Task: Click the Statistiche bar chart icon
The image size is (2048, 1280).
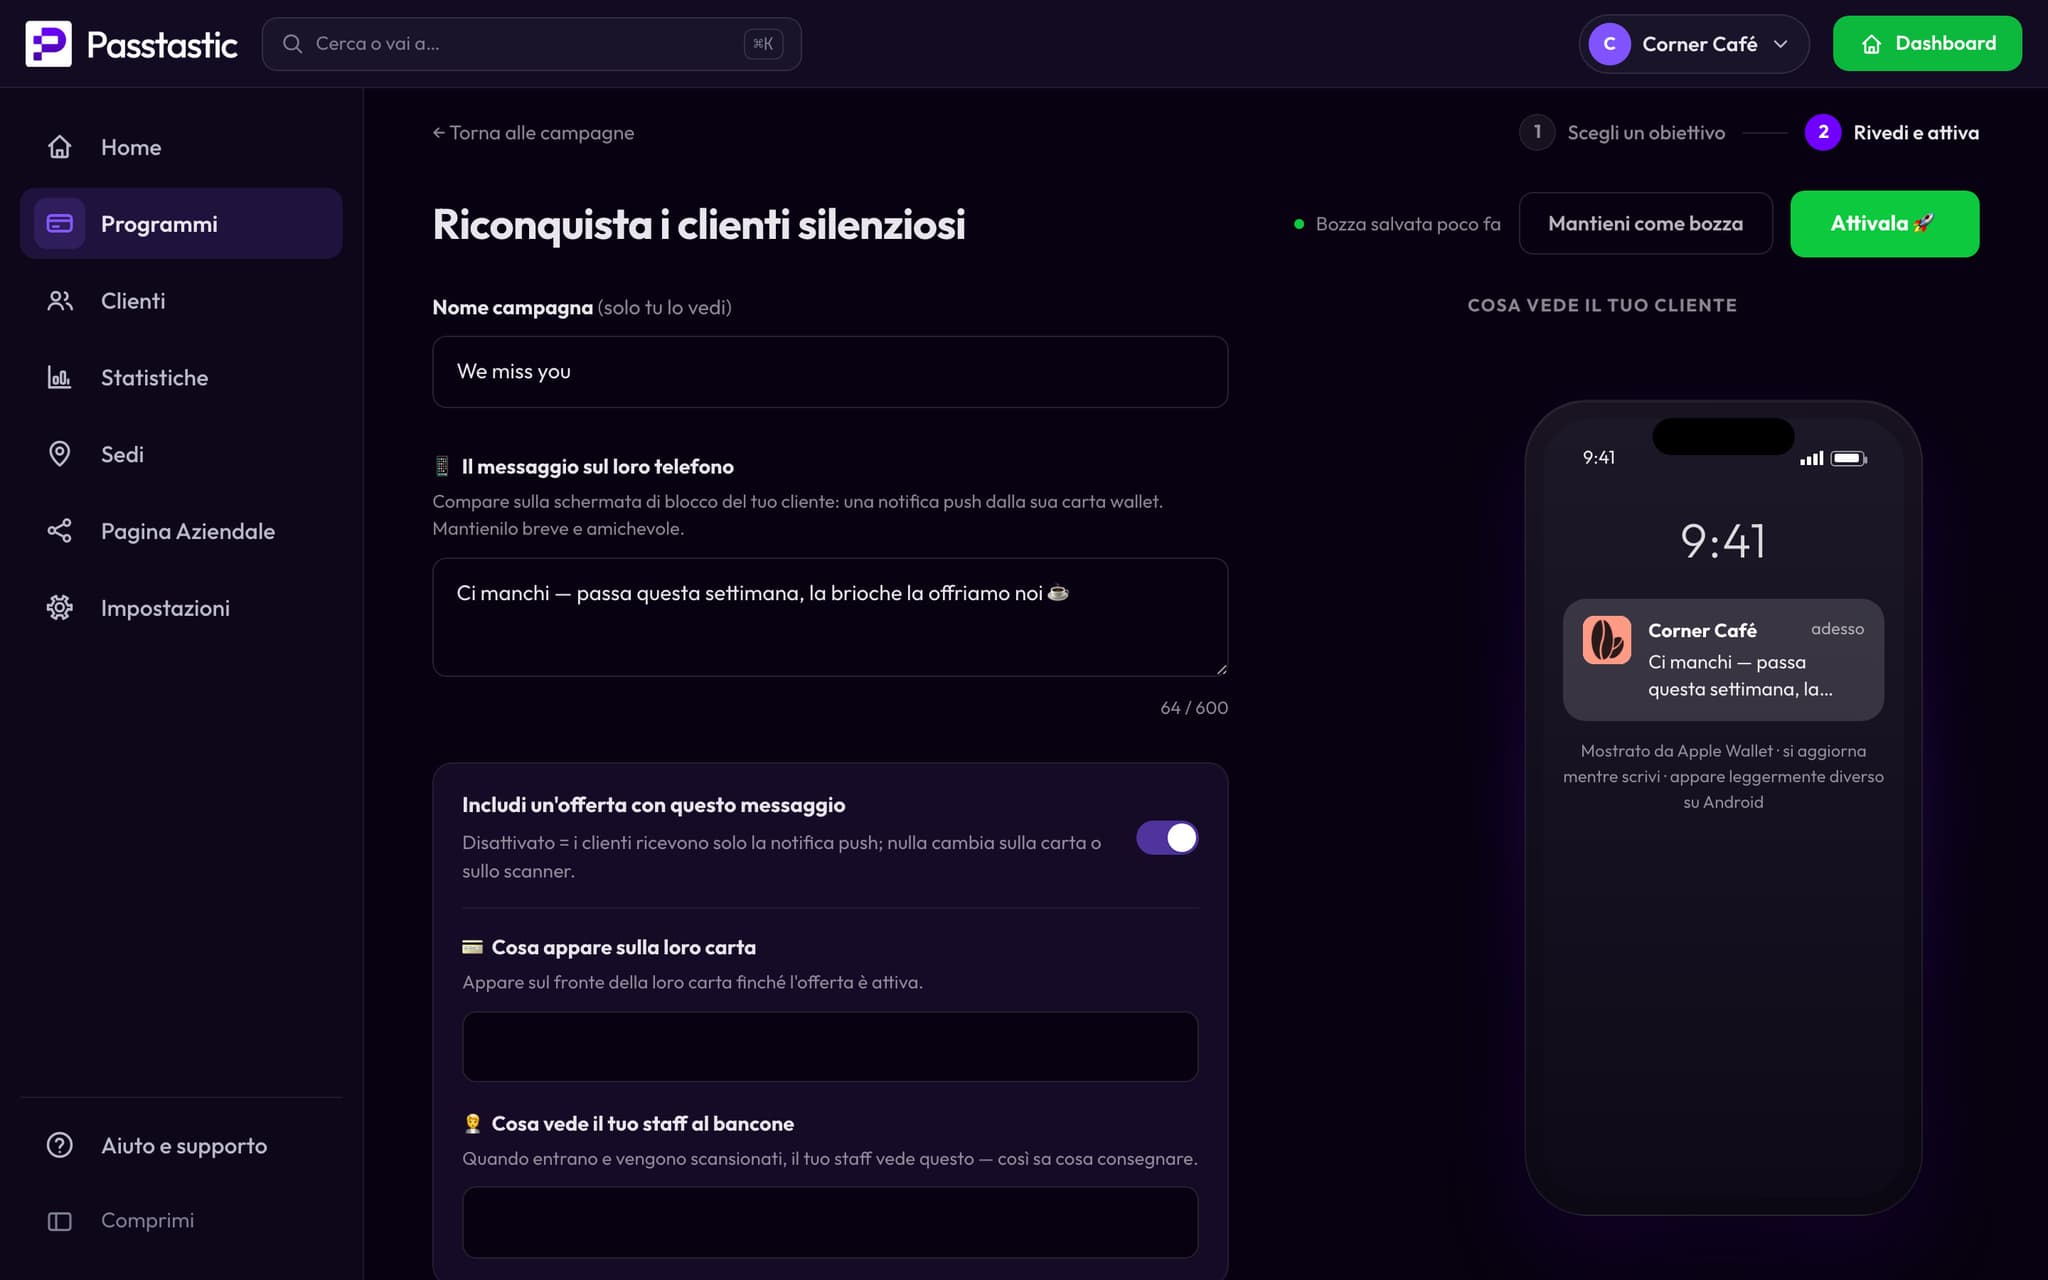Action: (x=60, y=378)
